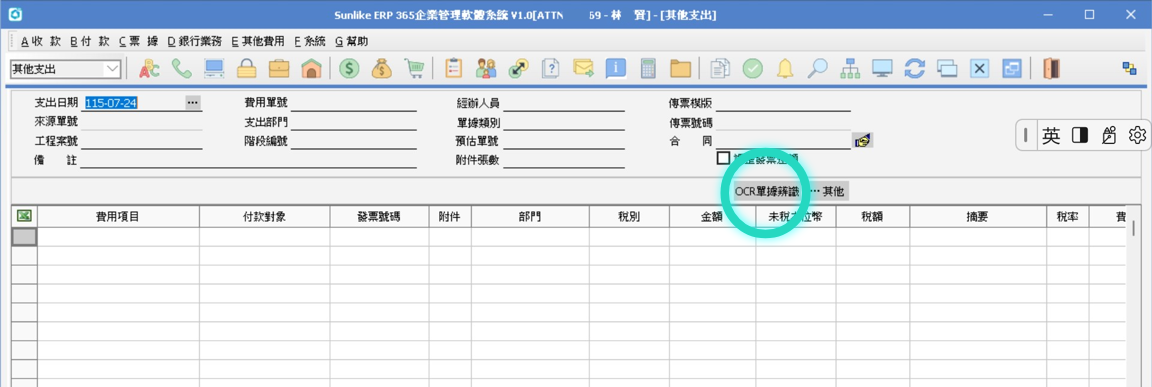Screen dimensions: 1152x387
Task: Click the 備註 remarks input field
Action: click(248, 160)
